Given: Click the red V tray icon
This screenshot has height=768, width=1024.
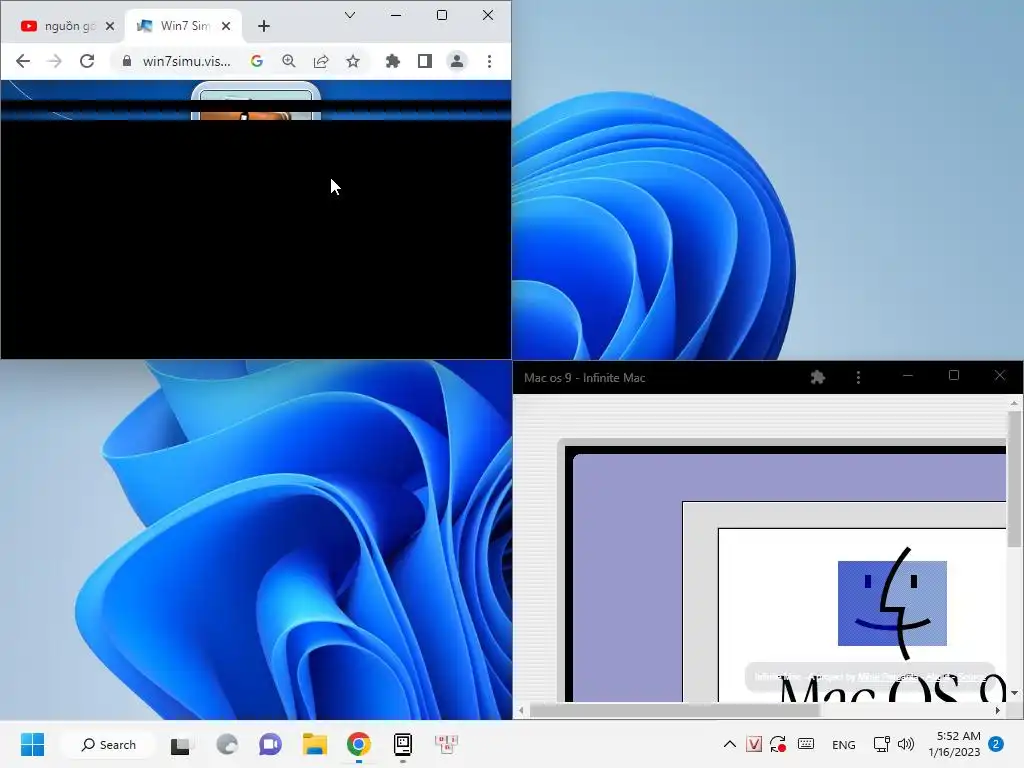Looking at the screenshot, I should (754, 744).
